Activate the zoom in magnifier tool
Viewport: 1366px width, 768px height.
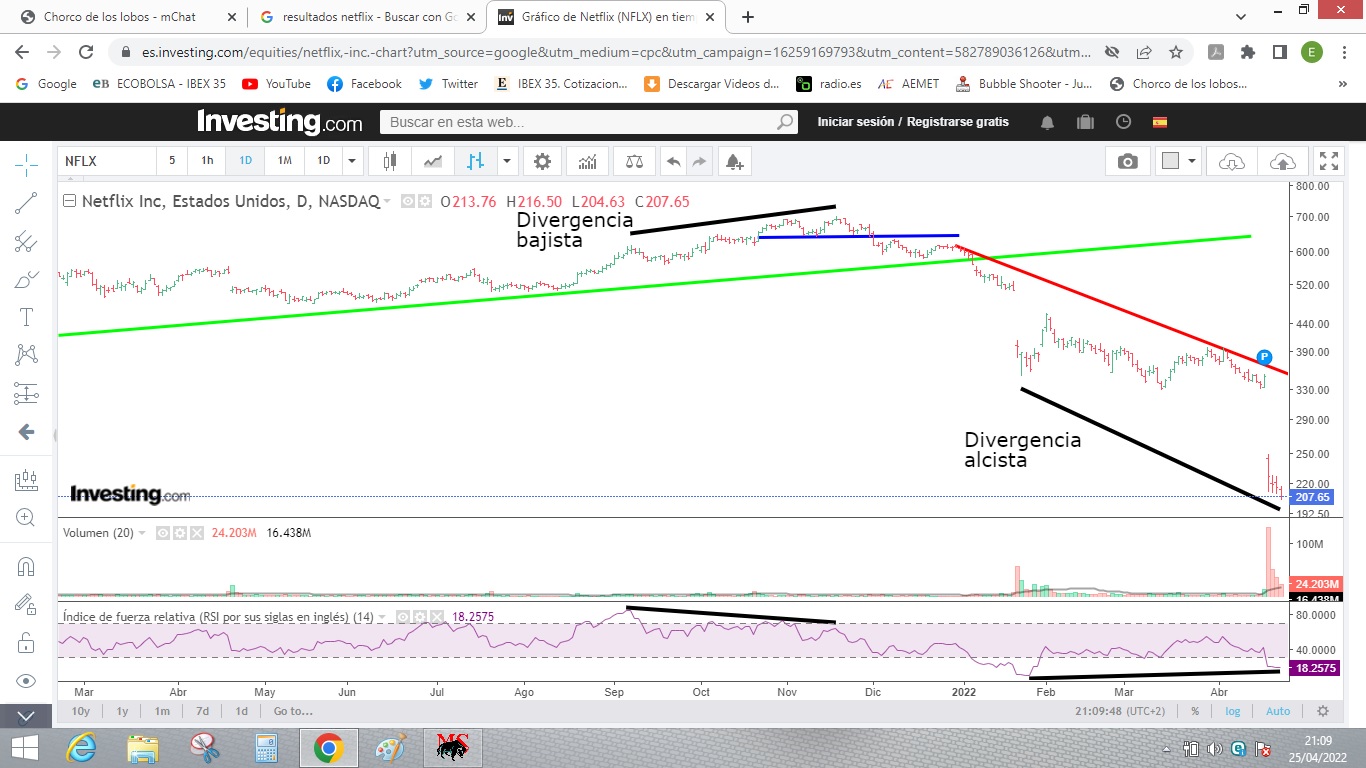(x=26, y=518)
